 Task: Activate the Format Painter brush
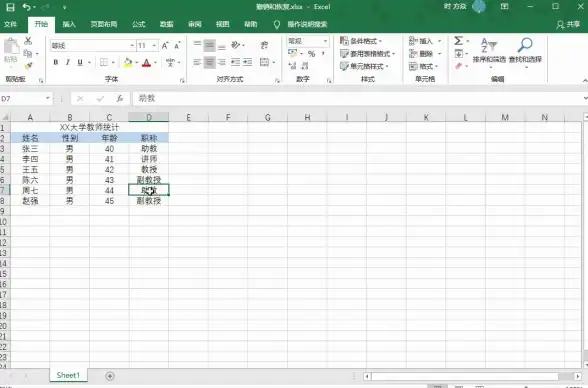[28, 66]
